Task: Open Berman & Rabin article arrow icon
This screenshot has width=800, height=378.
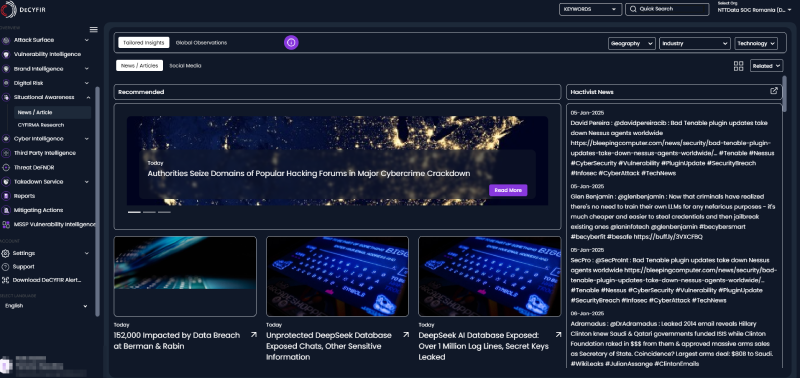Action: 254,335
